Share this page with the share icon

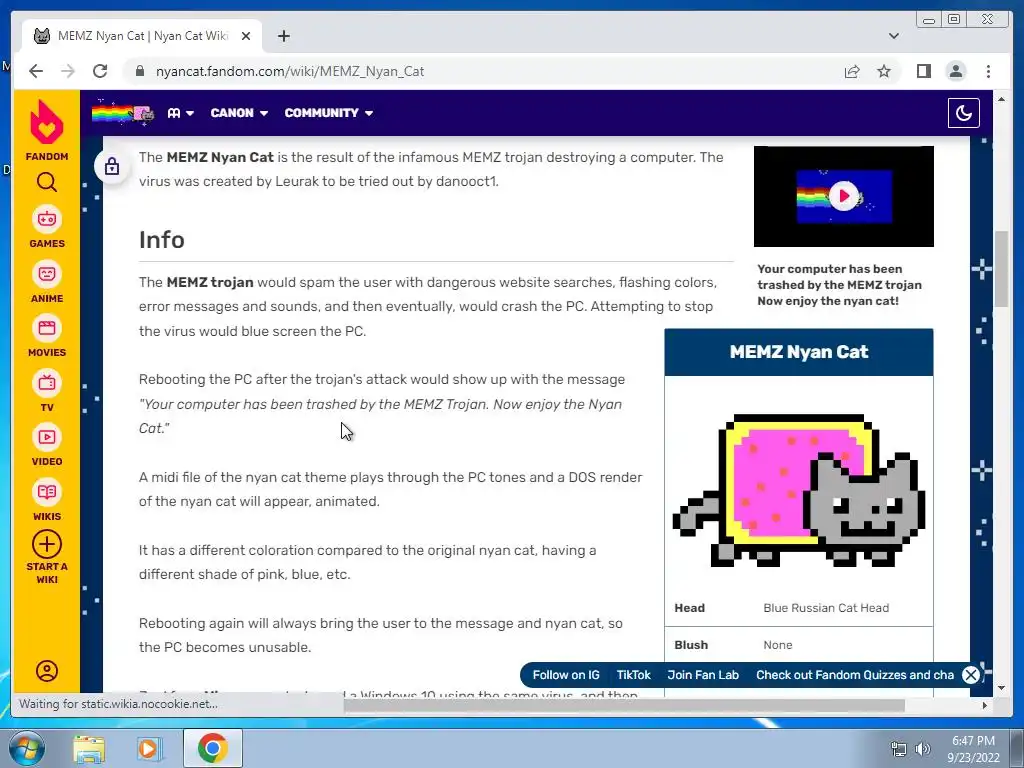[852, 71]
